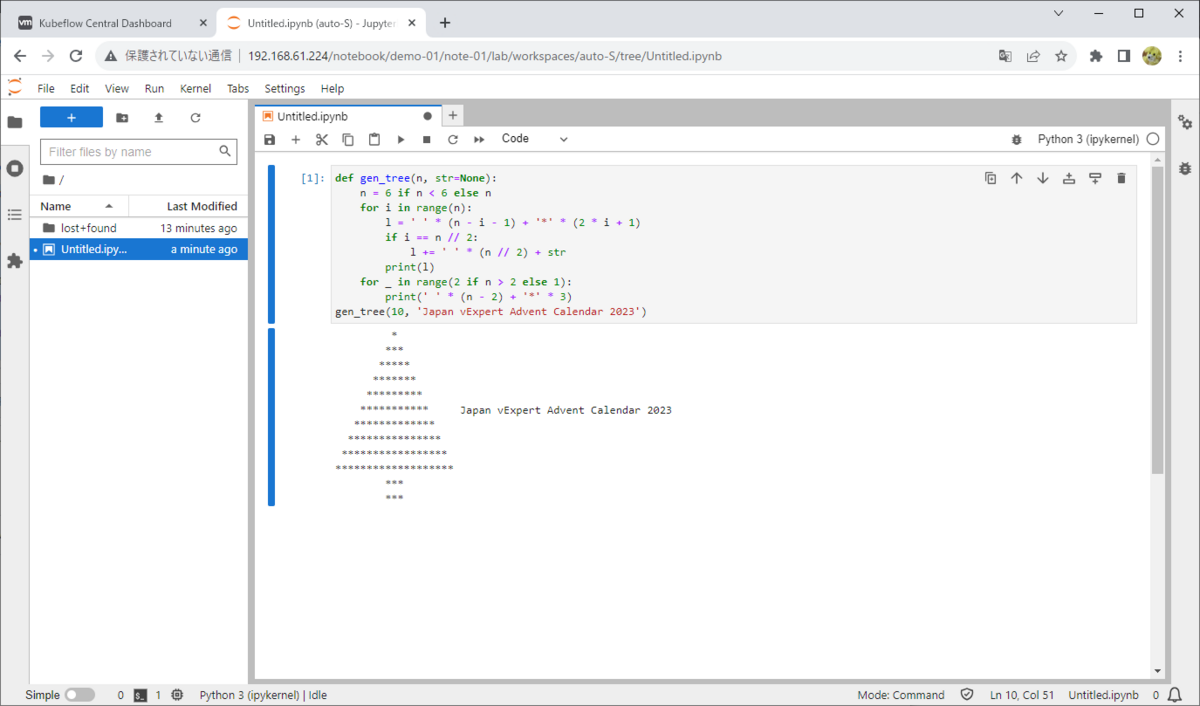Screen dimensions: 1200x706
Task: Bookmark this page with the star icon
Action: click(1061, 56)
